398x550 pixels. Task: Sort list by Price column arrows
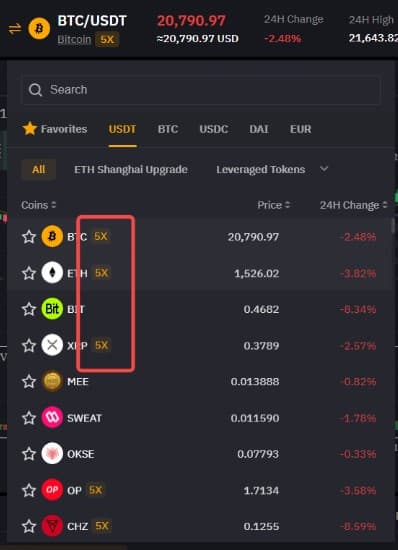288,205
